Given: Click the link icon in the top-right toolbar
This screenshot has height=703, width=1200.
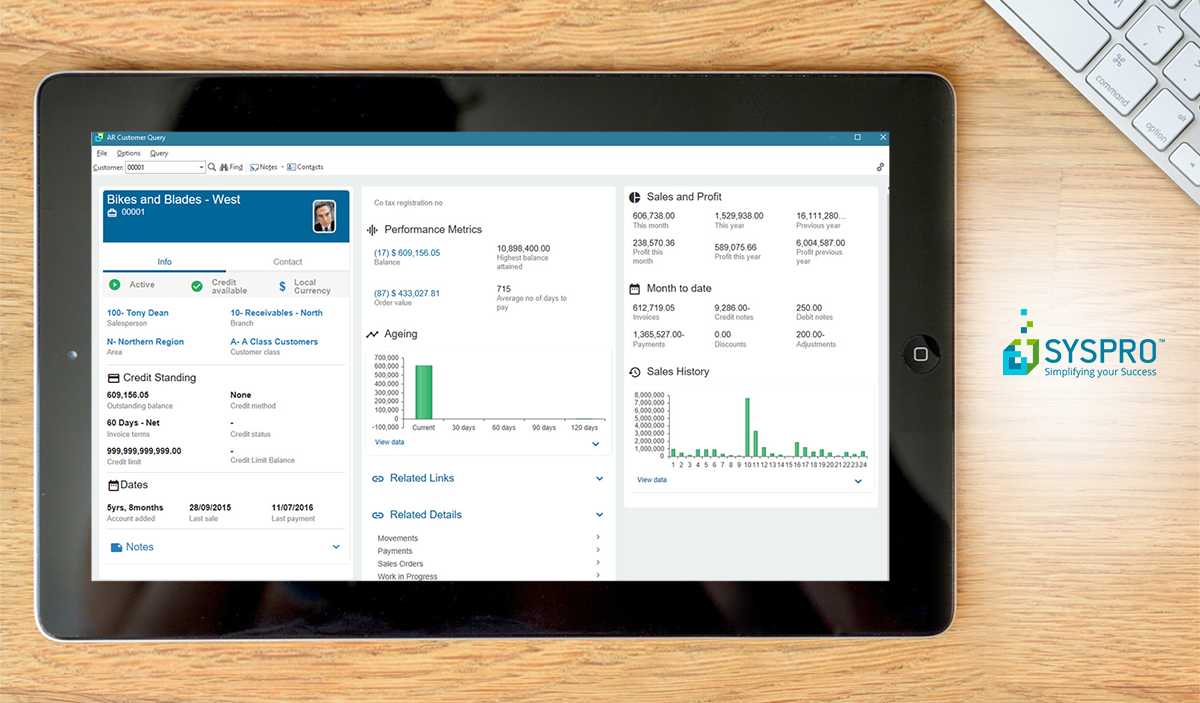Looking at the screenshot, I should pyautogui.click(x=880, y=167).
